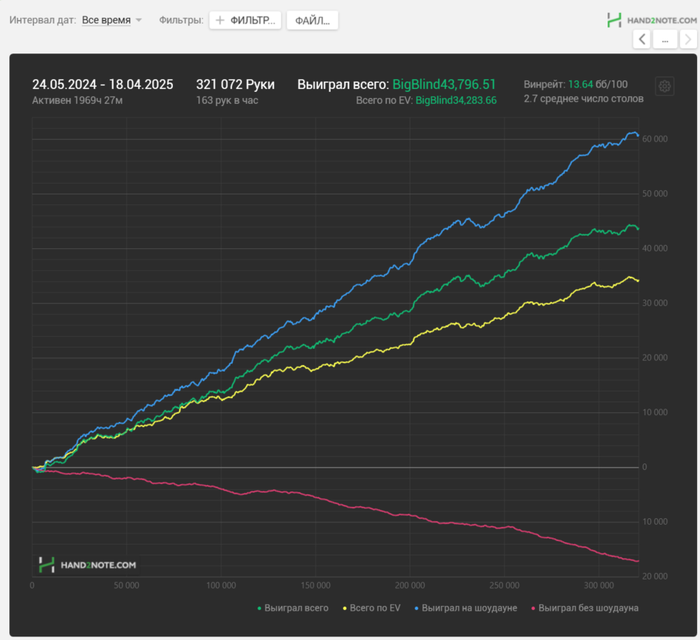Click the end point of the blue showdown line
700x640 pixels.
point(638,135)
